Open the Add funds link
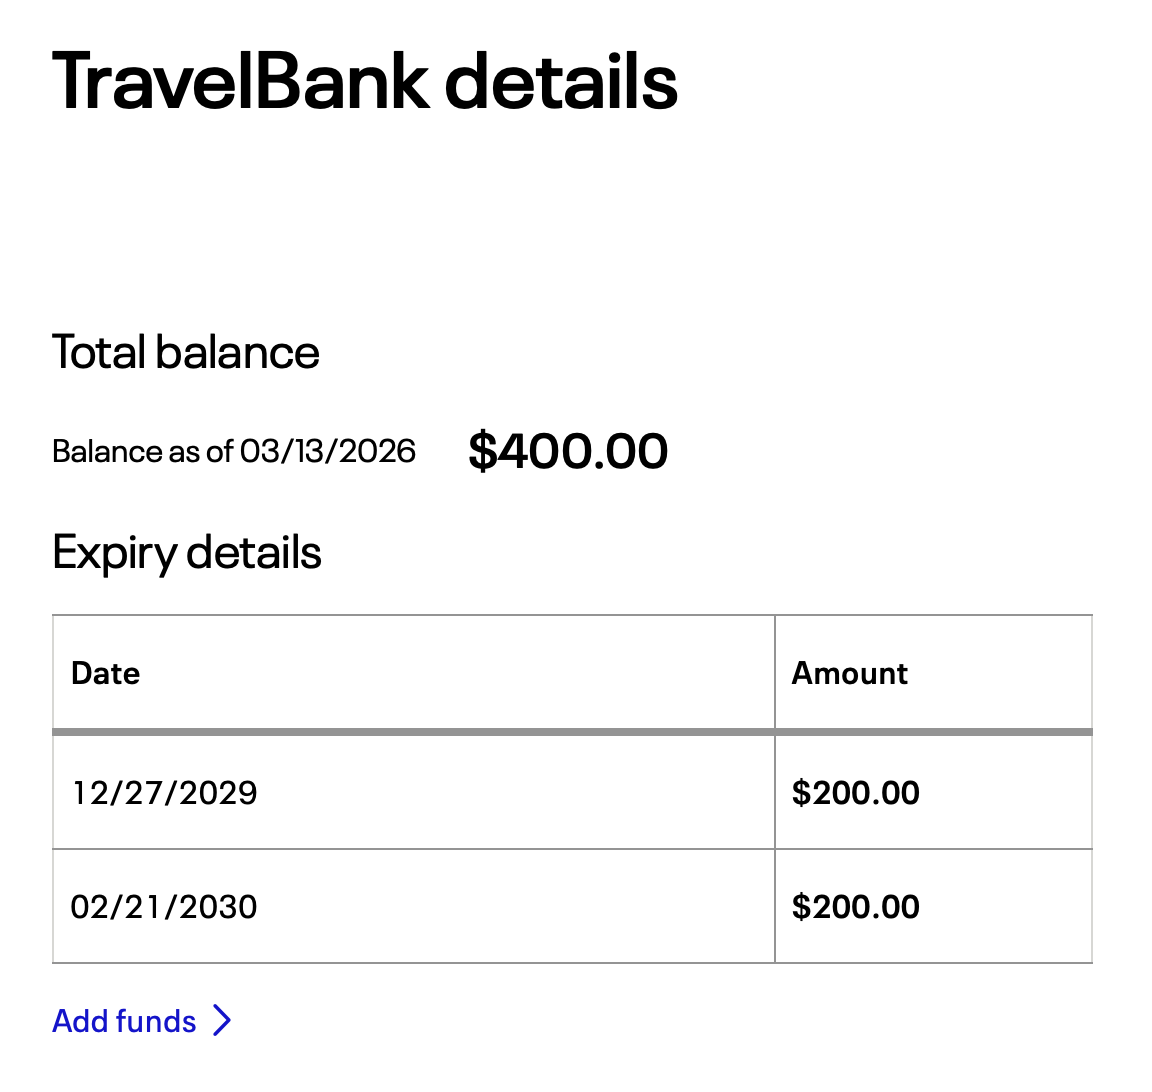 142,1021
